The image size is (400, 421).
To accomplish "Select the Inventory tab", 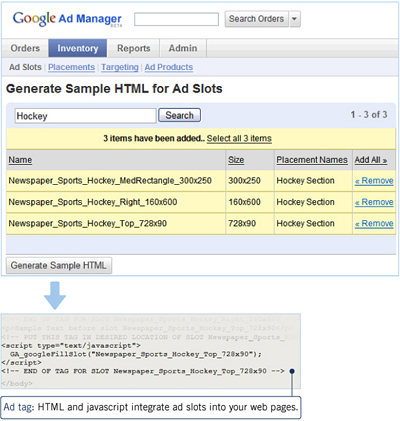I will (78, 48).
